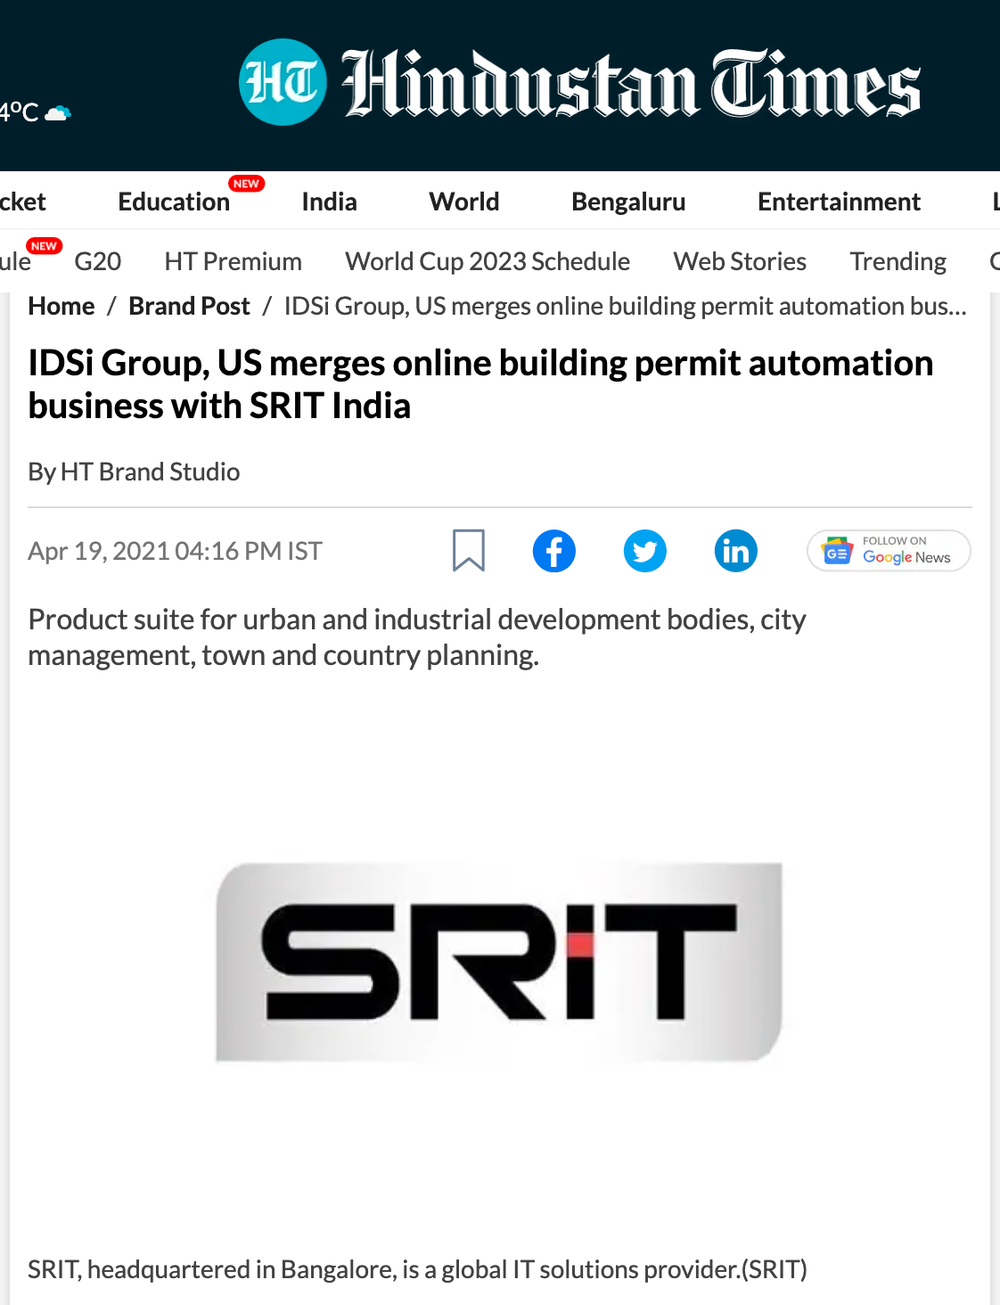
Task: Bookmark this article with the bookmark icon
Action: [469, 551]
